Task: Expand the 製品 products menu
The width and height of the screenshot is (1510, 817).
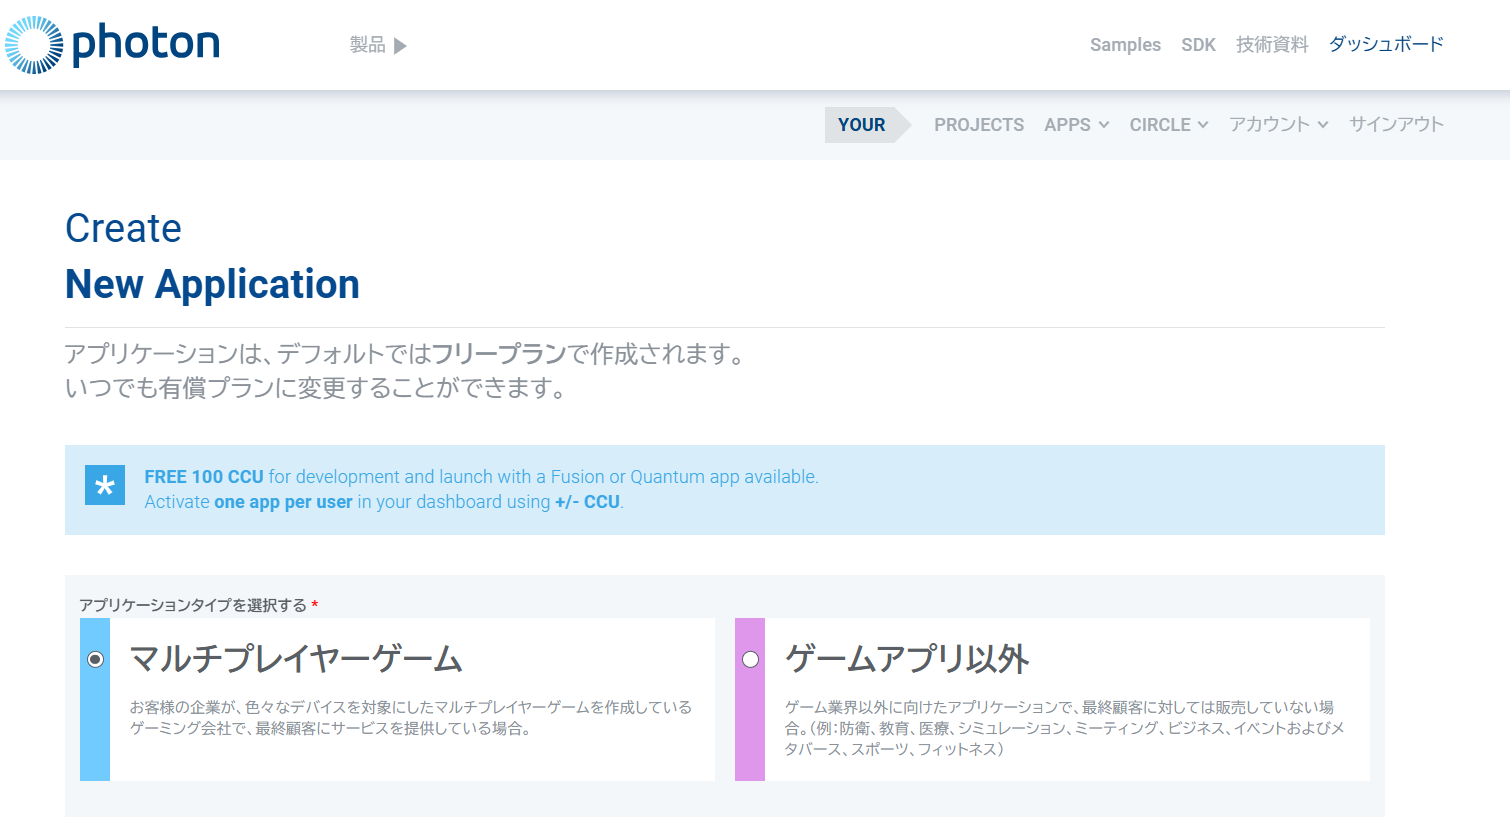Action: point(368,45)
